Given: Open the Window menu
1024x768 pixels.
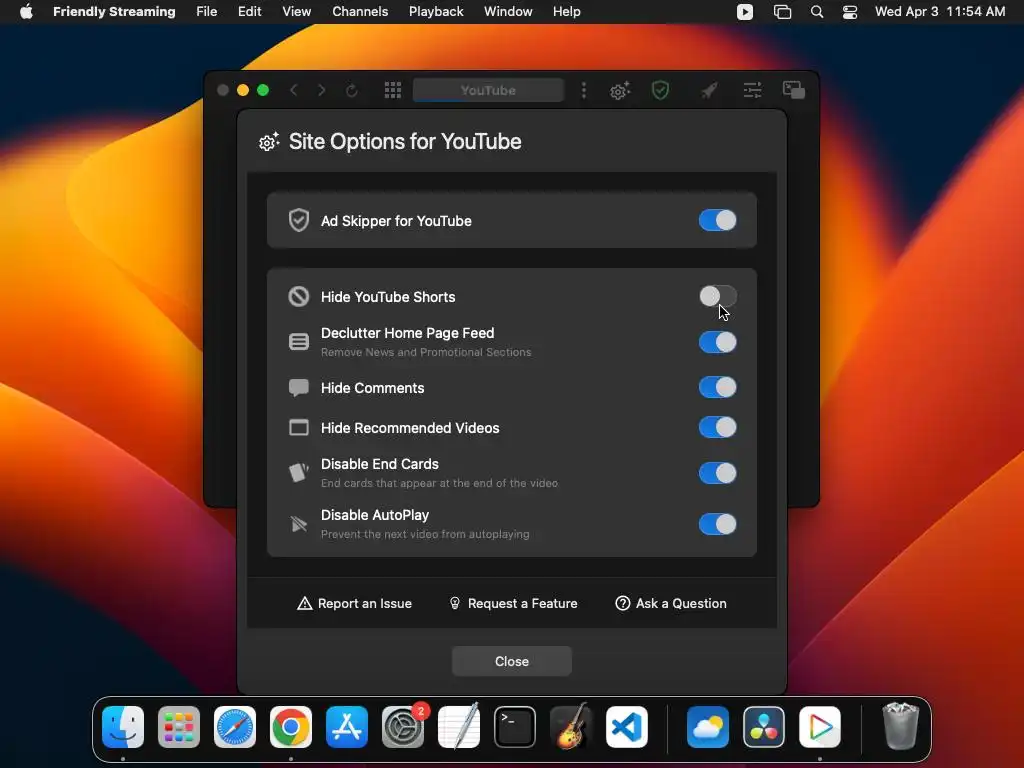Looking at the screenshot, I should [x=508, y=11].
